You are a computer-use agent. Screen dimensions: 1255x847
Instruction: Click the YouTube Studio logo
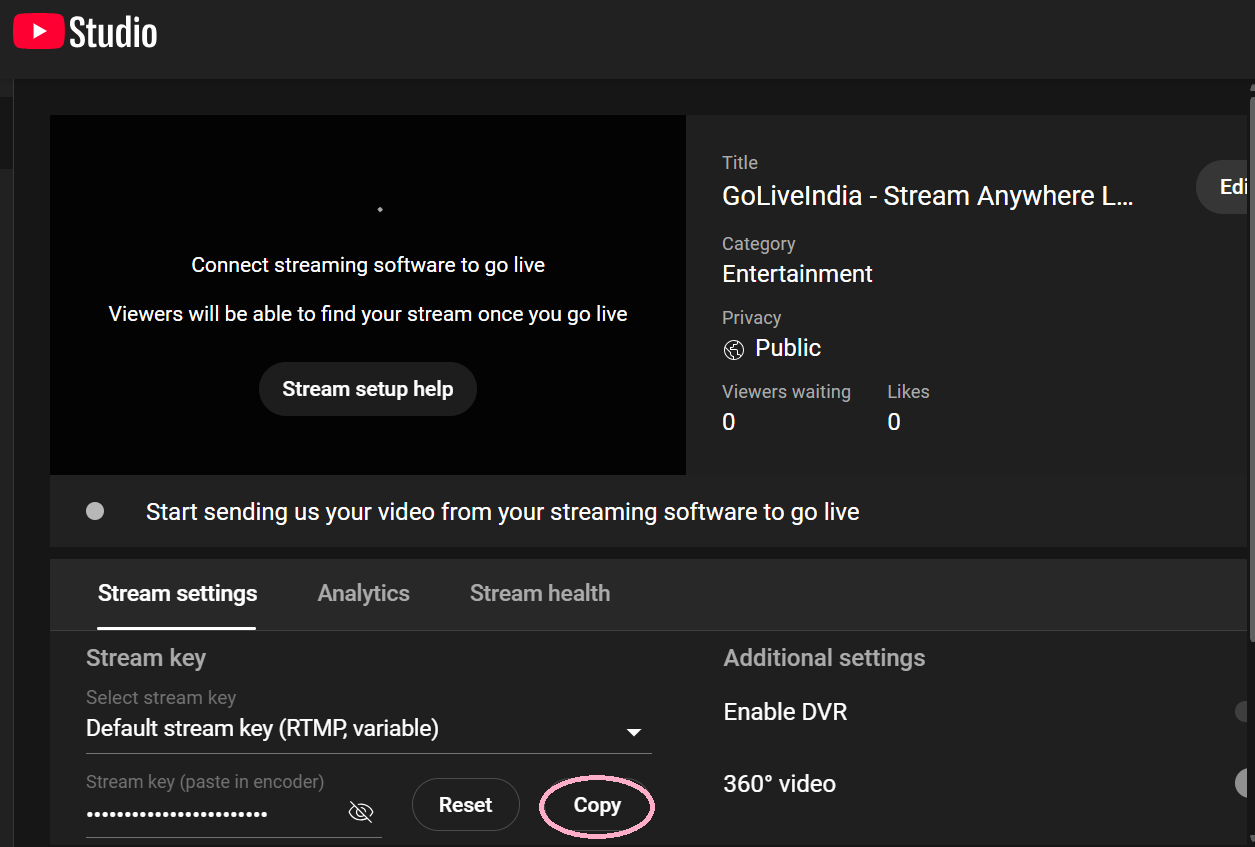85,32
